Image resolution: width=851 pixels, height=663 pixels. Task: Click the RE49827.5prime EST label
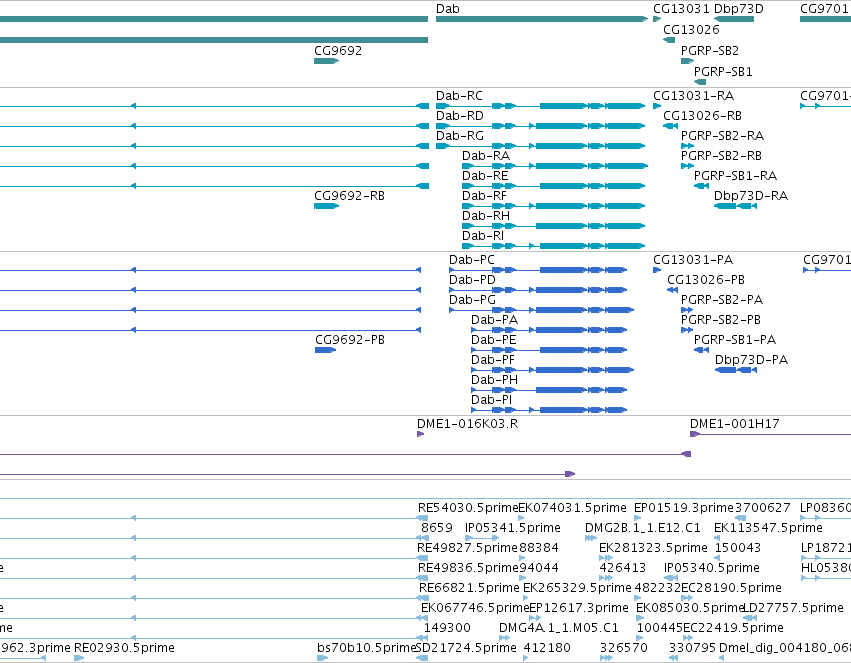(x=467, y=549)
